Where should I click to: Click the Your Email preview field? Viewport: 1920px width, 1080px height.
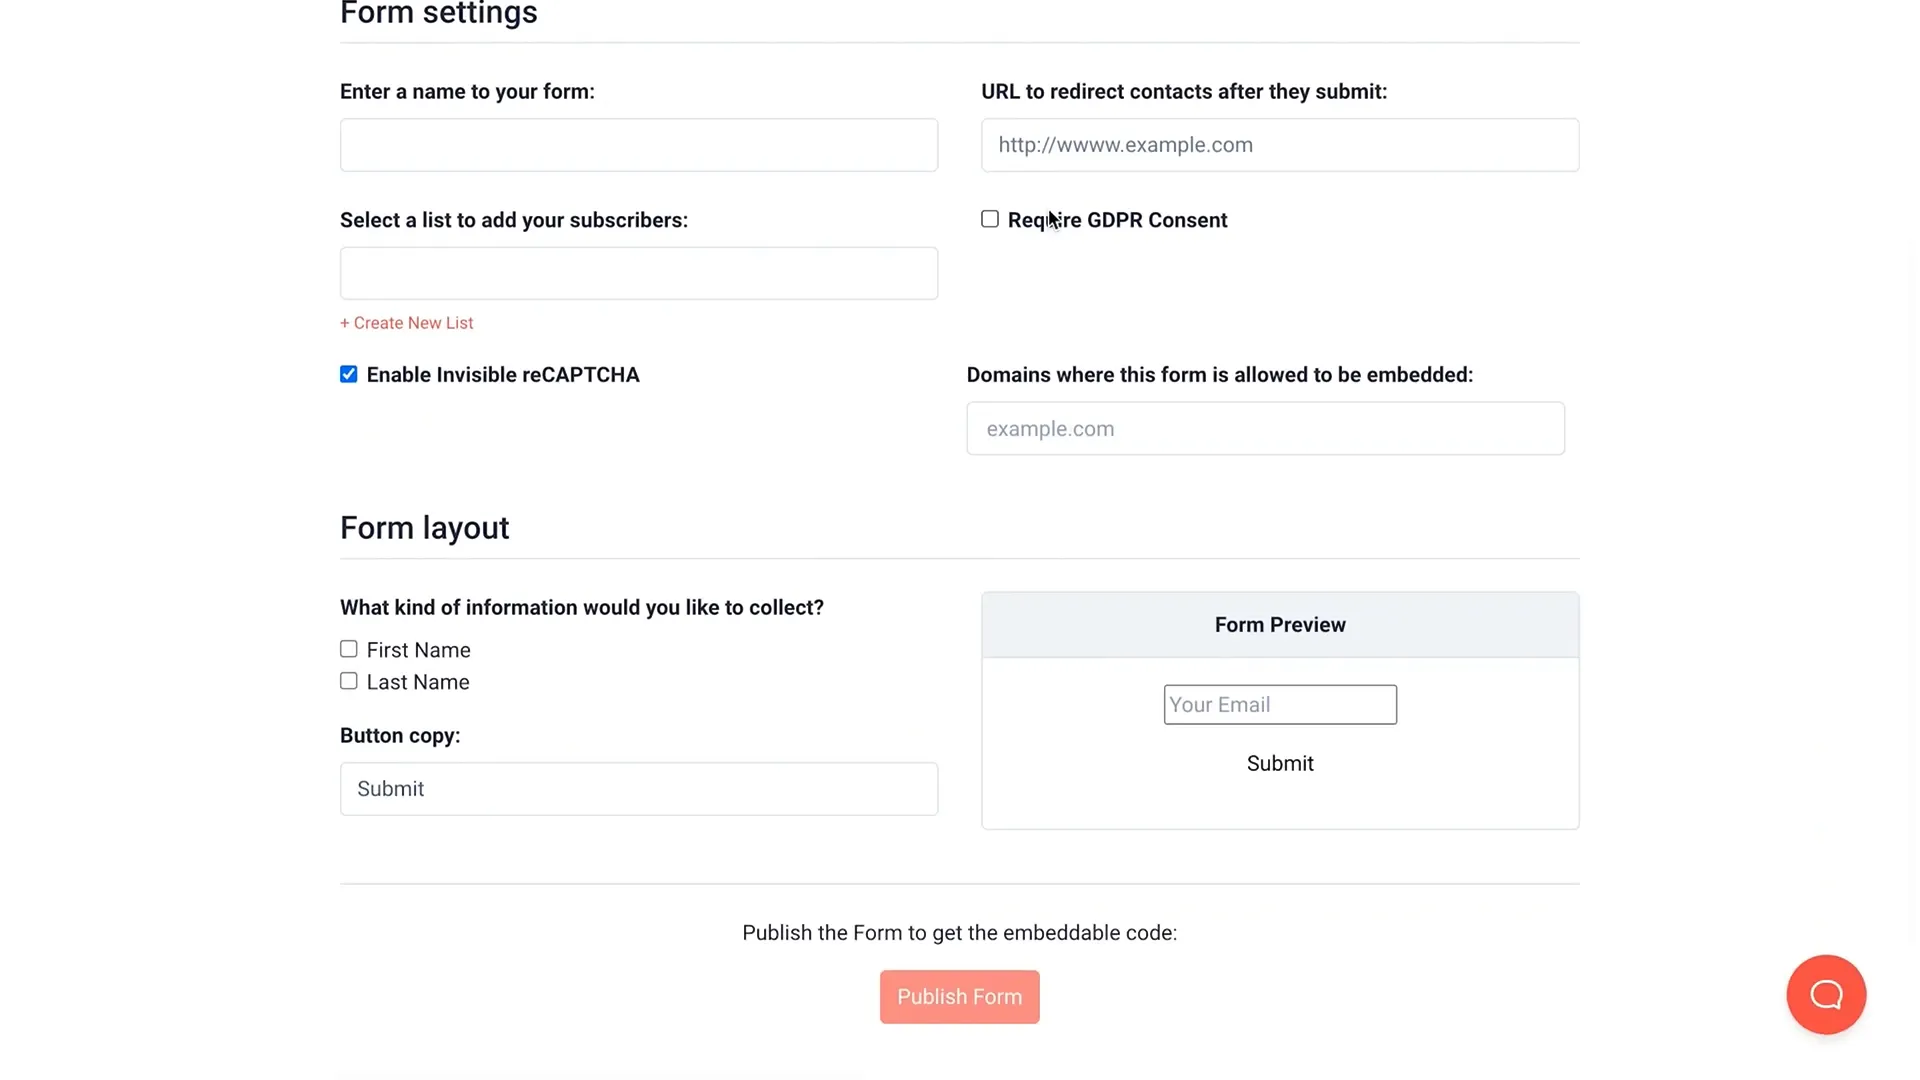click(1280, 705)
